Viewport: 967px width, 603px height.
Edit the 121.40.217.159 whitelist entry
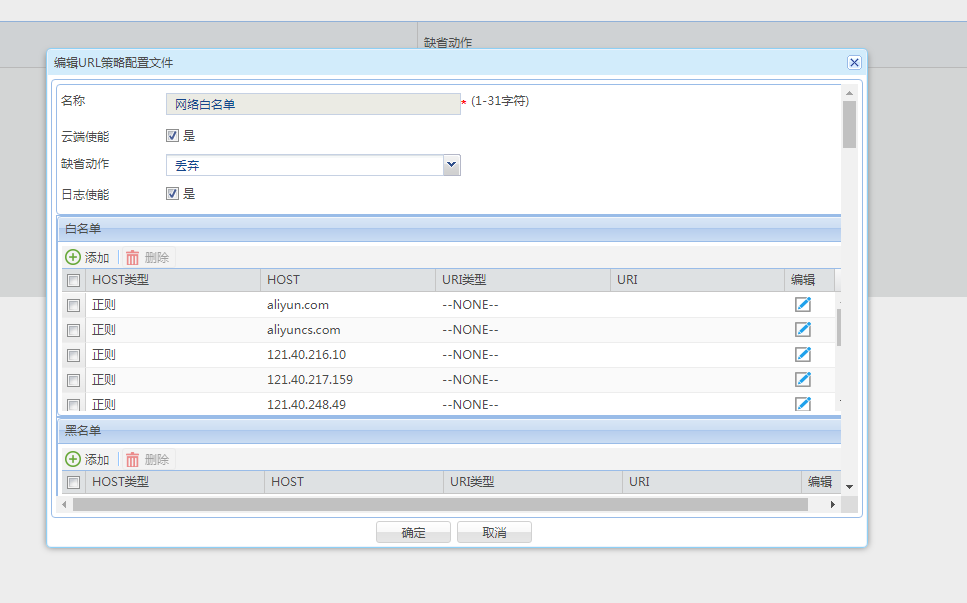[802, 380]
